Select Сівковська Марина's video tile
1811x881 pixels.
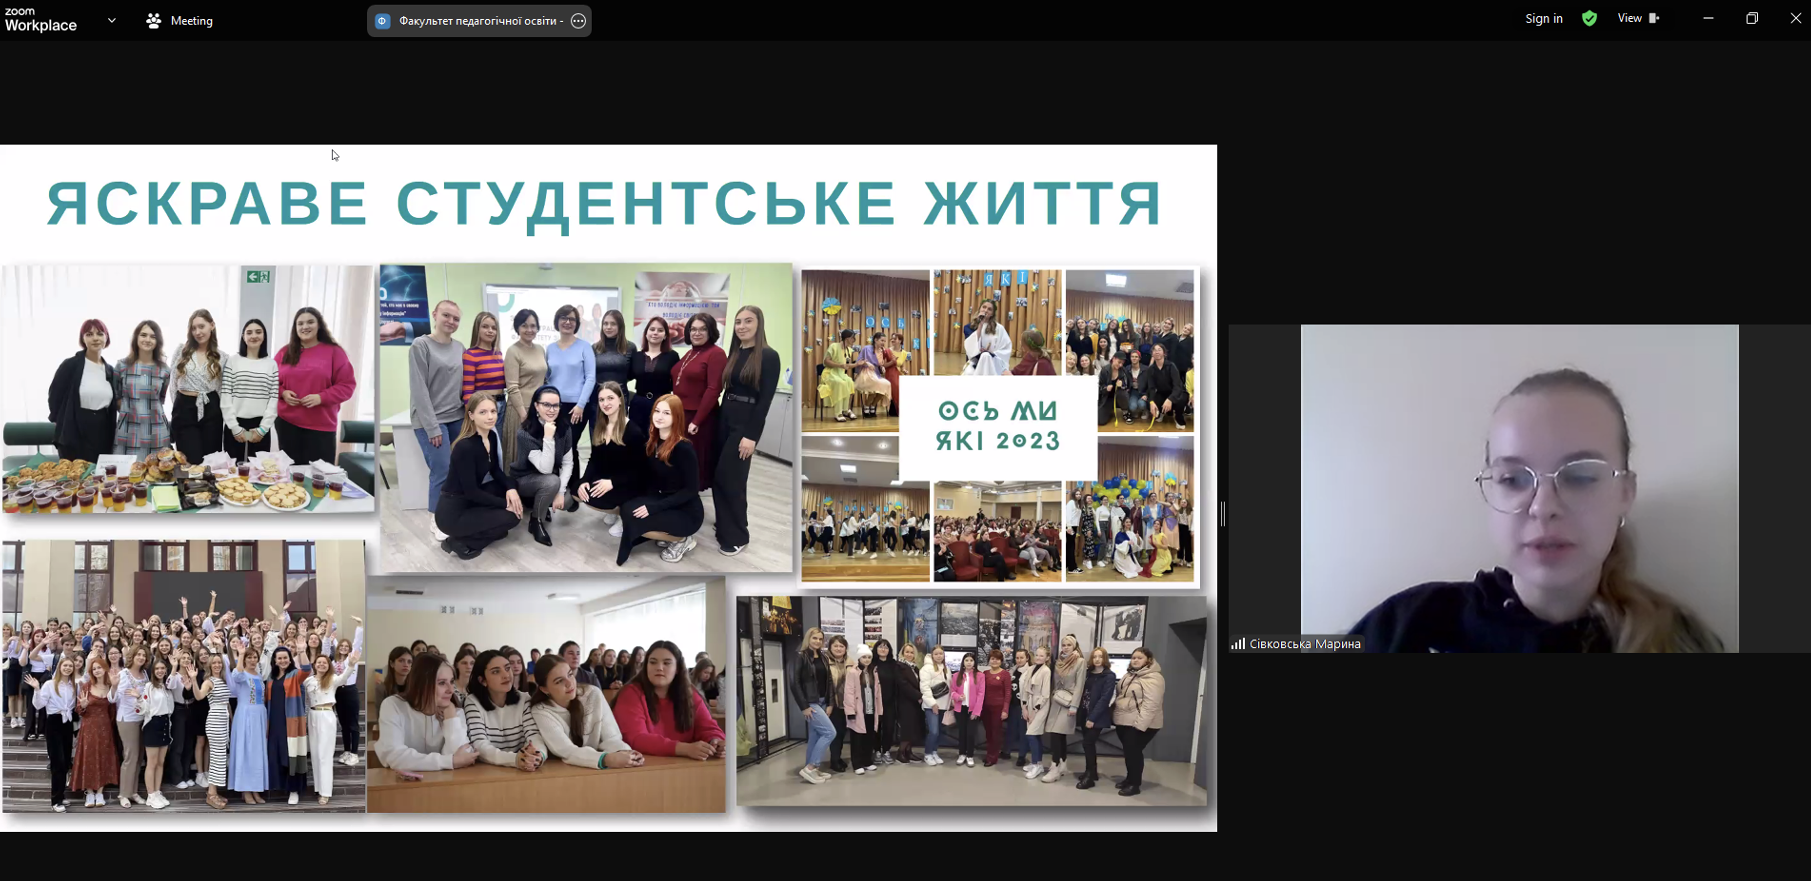(x=1519, y=488)
